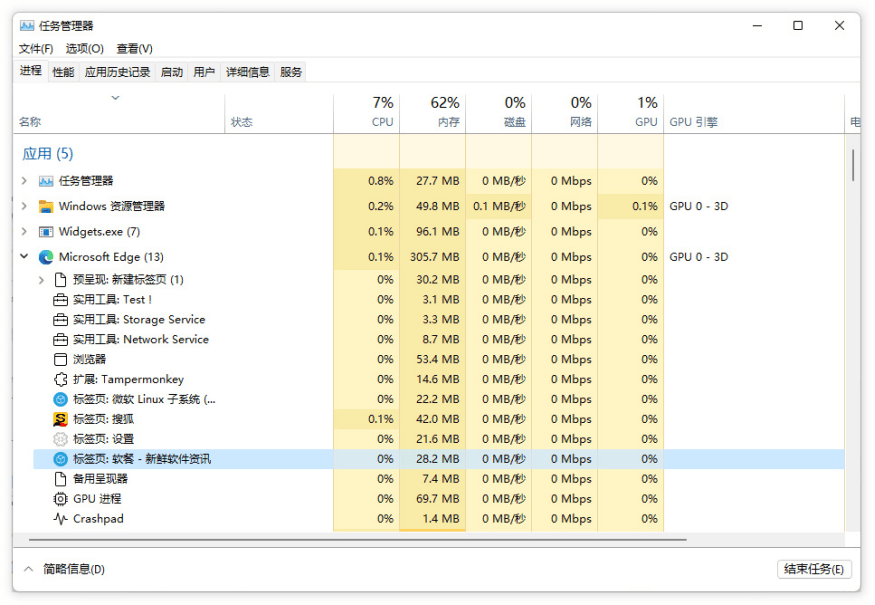Click the 浏览器 subprocess icon
Image resolution: width=875 pixels, height=605 pixels.
(59, 359)
